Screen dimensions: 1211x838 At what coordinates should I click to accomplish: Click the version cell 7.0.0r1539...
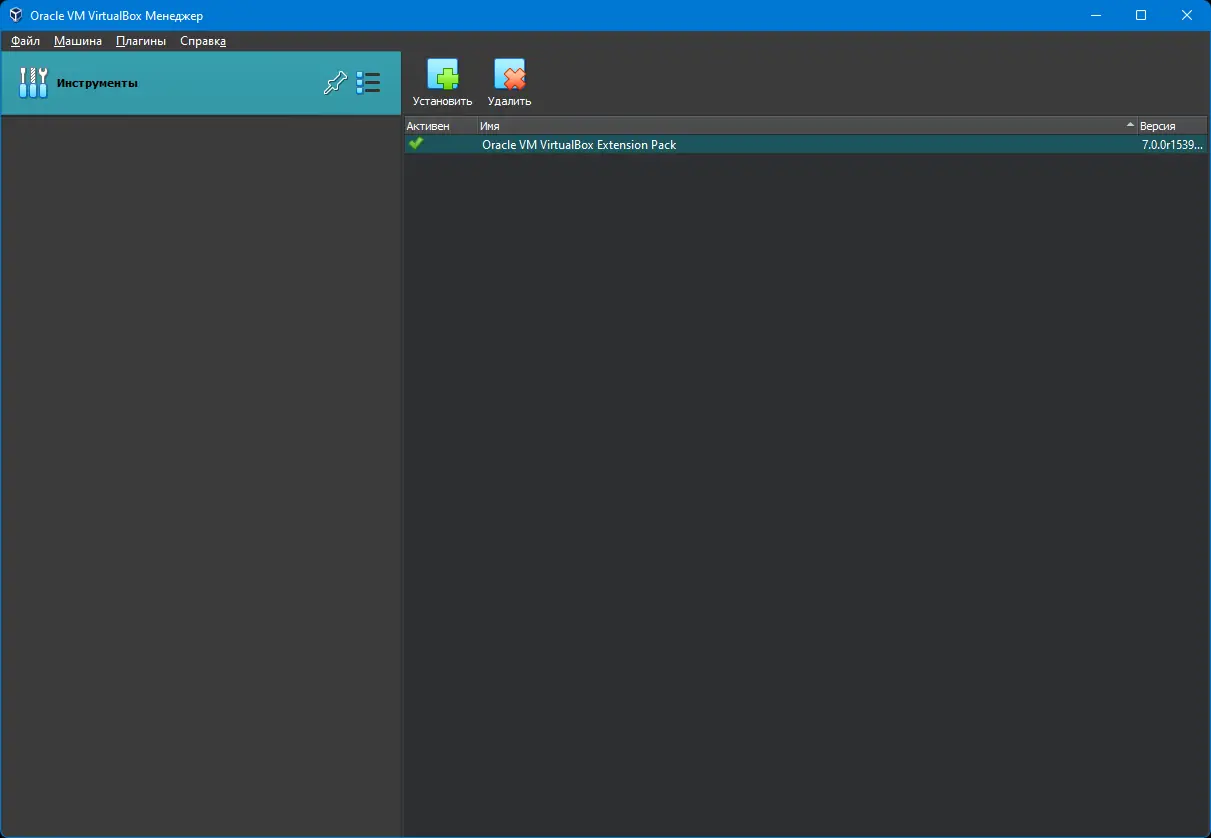tap(1172, 145)
